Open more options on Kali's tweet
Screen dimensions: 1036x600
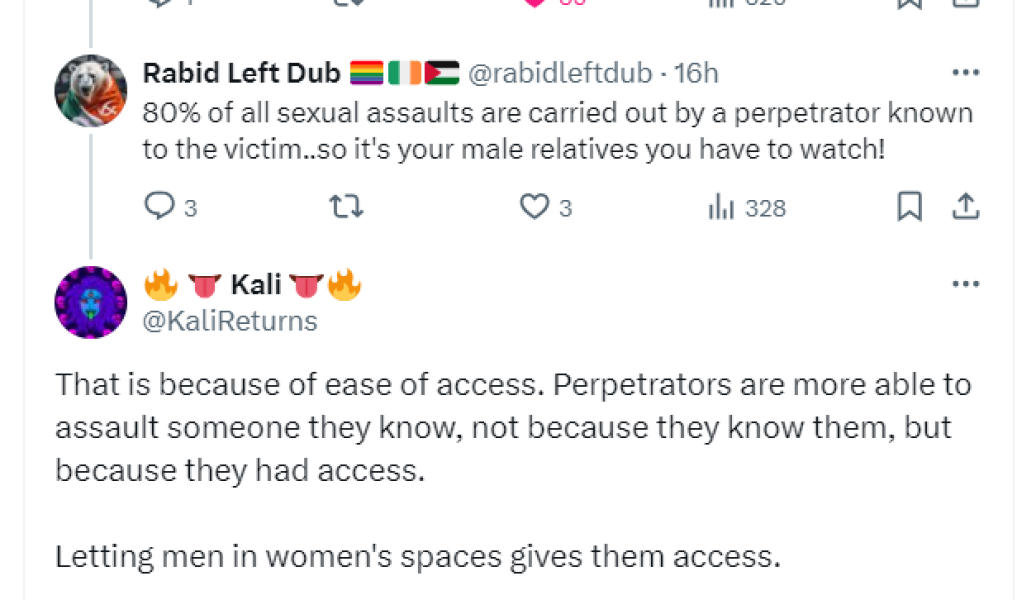[966, 283]
